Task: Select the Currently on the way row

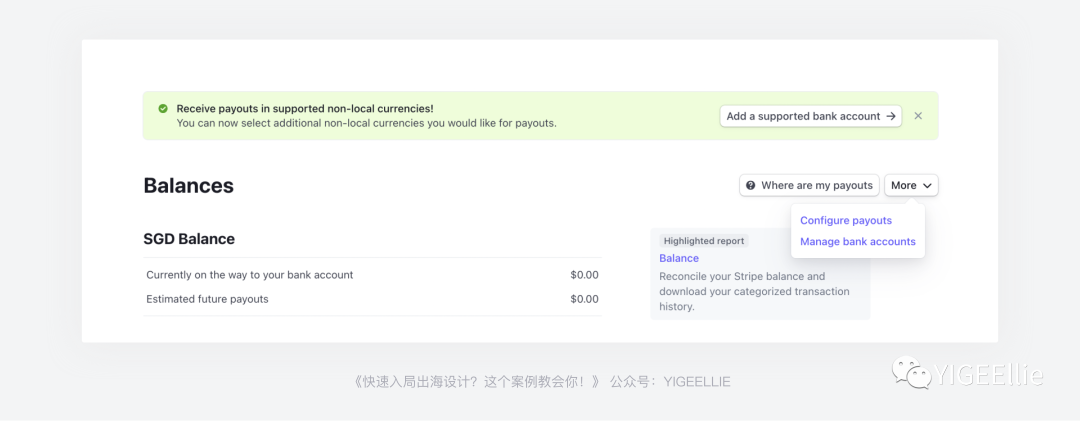Action: [x=249, y=274]
